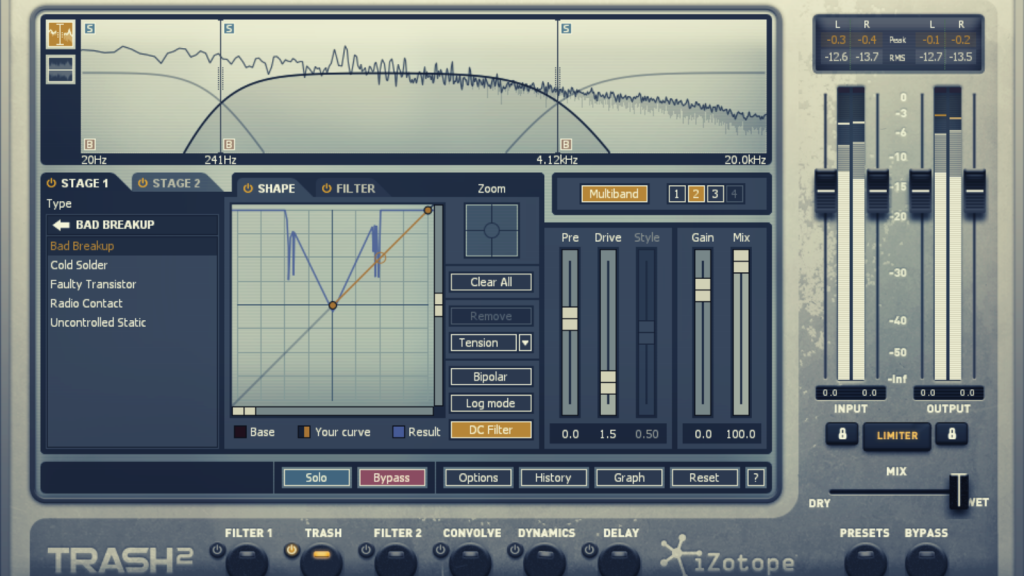
Task: Click the Drive slider handle
Action: (x=608, y=383)
